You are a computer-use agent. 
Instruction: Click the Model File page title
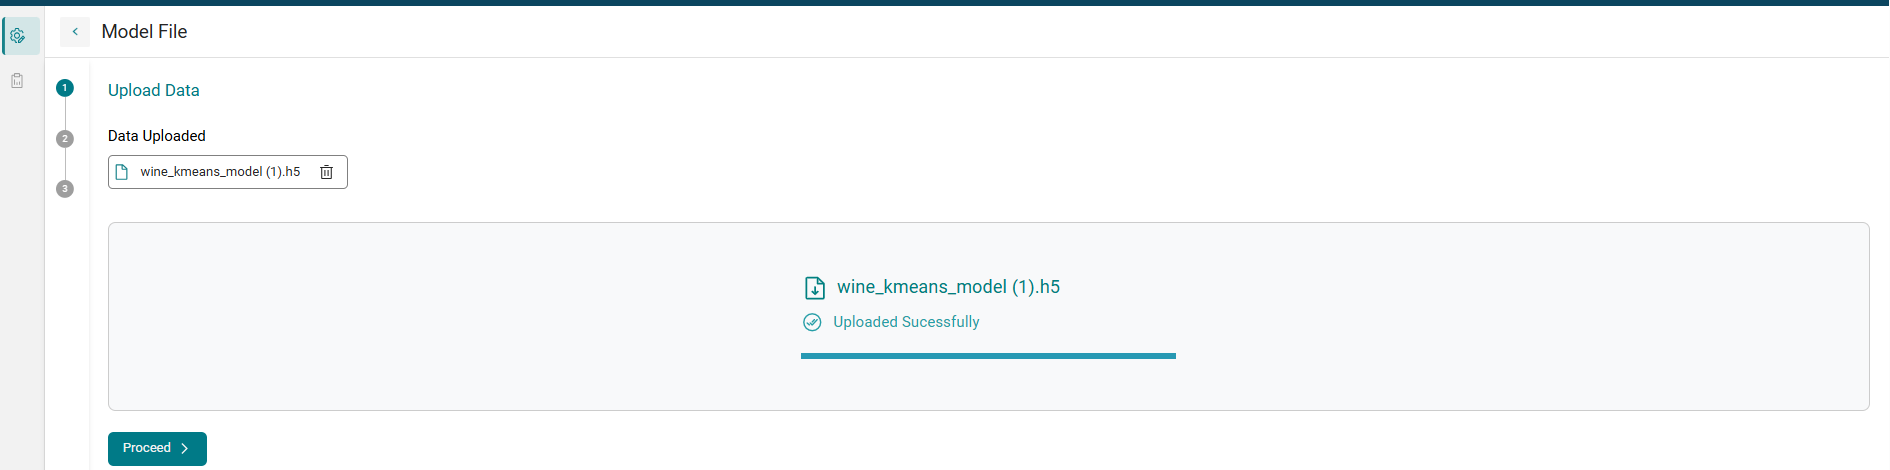click(x=145, y=32)
